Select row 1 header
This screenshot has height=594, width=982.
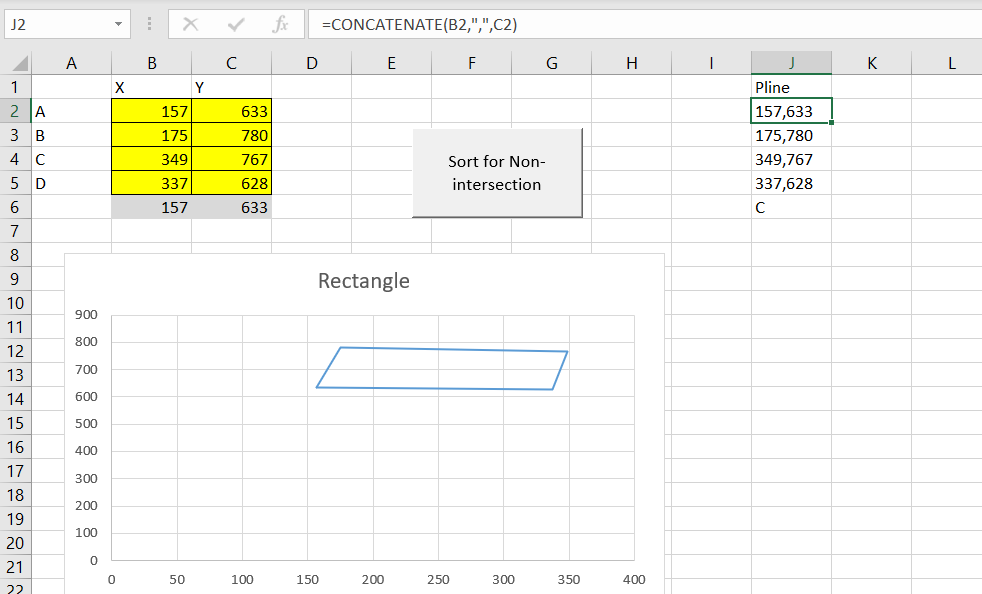click(x=15, y=87)
